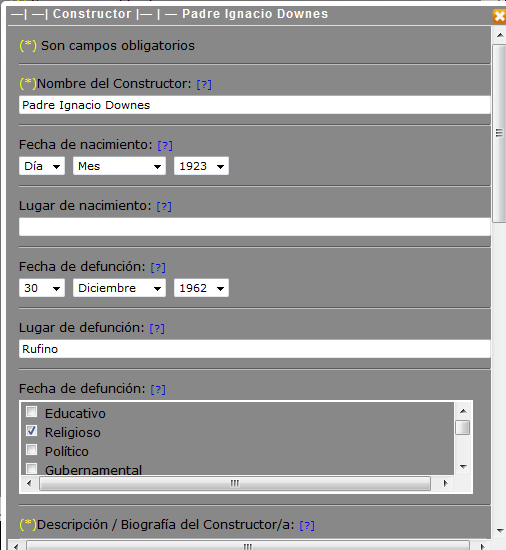Close the Constructor dialog with orange X
506x550 pixels.
tap(499, 16)
